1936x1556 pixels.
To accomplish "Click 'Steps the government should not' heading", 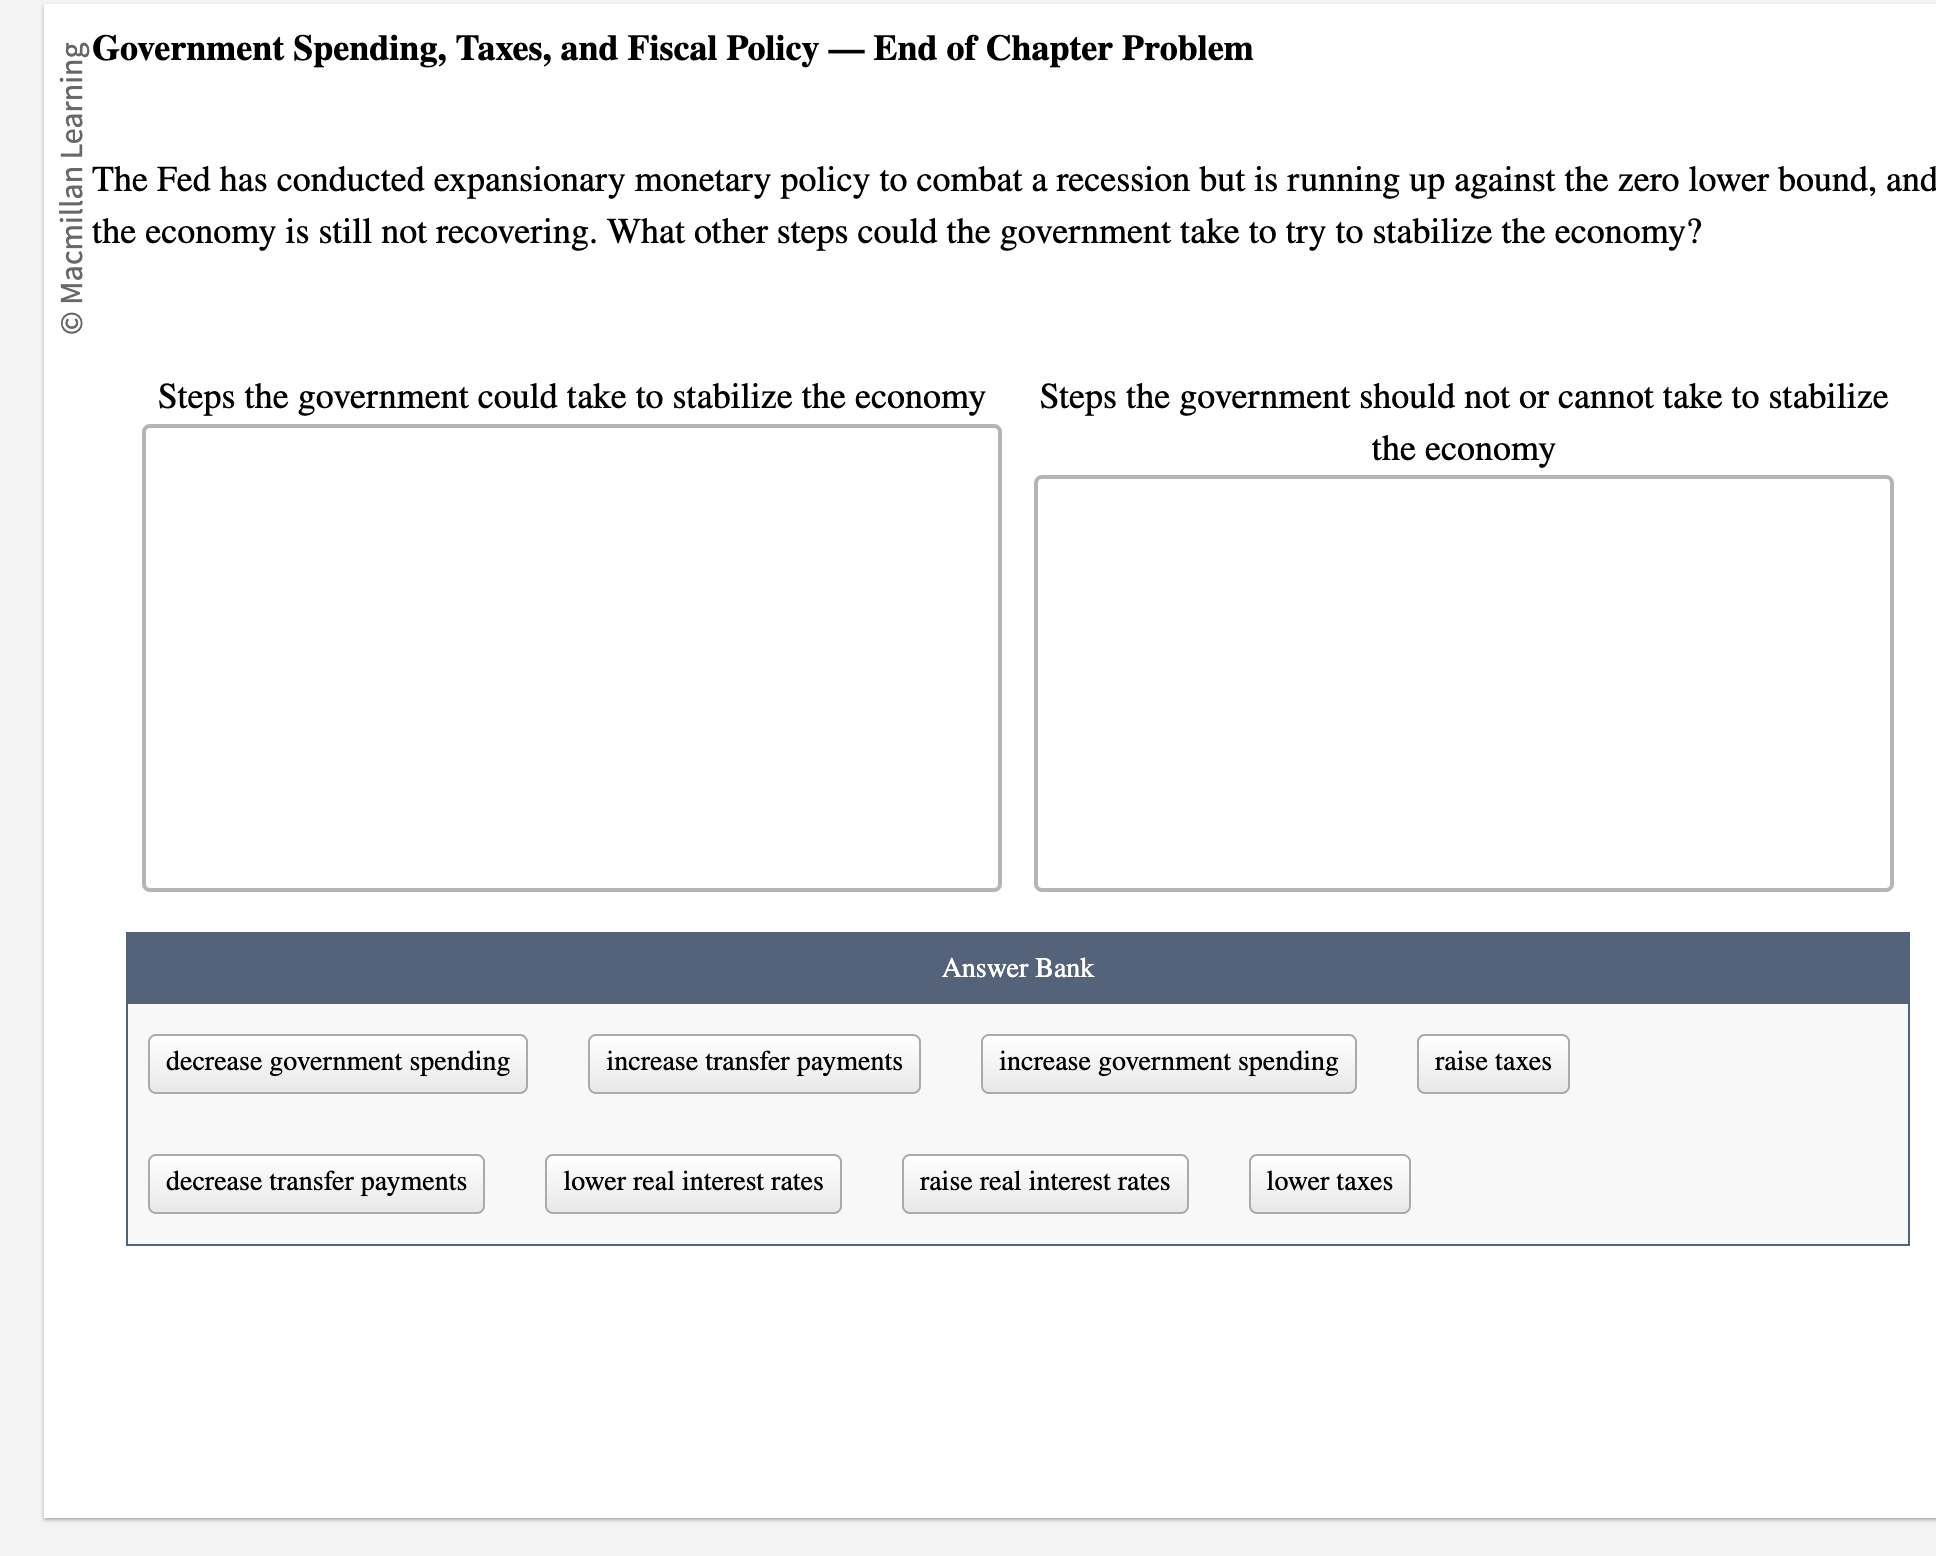I will [x=1463, y=397].
